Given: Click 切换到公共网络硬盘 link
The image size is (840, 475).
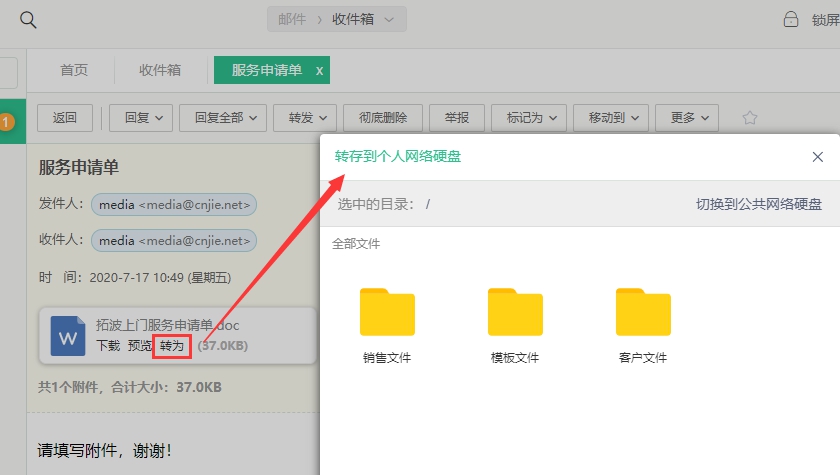Looking at the screenshot, I should tap(758, 204).
